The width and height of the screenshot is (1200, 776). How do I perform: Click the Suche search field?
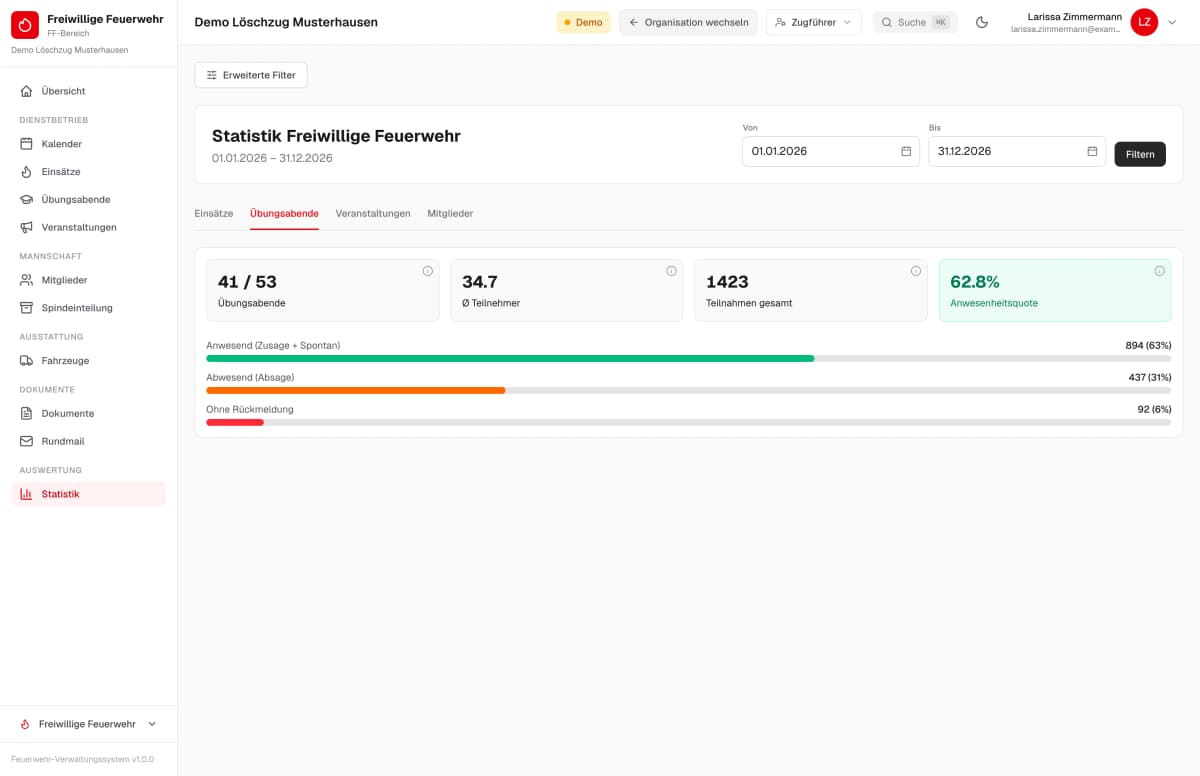(915, 22)
